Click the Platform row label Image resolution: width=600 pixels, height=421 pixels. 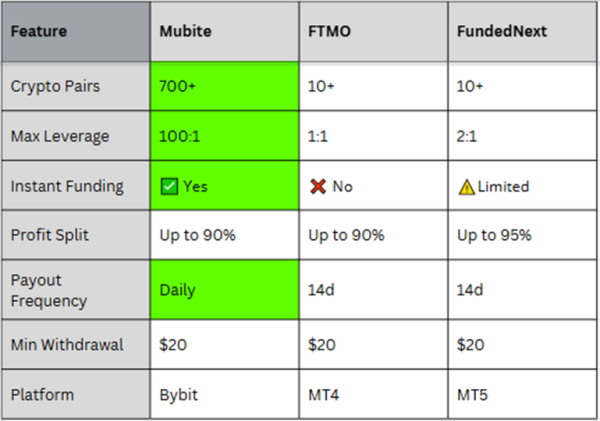76,394
